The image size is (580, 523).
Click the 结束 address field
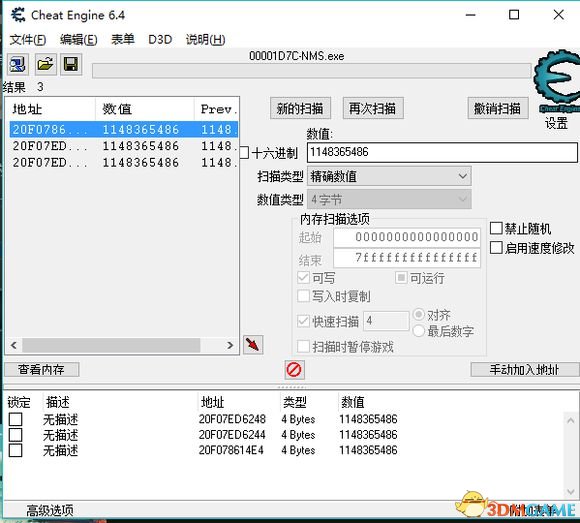click(x=407, y=258)
